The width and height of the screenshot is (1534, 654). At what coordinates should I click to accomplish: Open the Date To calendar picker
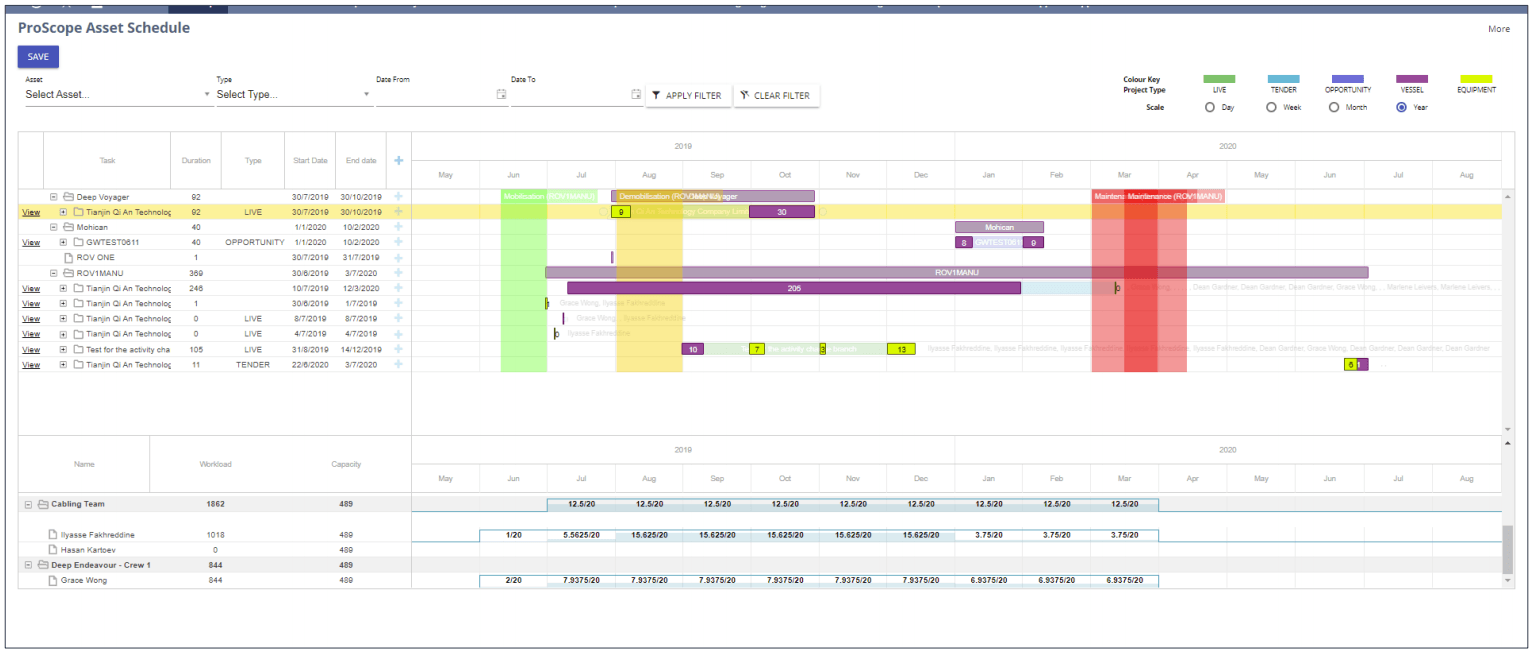click(635, 94)
